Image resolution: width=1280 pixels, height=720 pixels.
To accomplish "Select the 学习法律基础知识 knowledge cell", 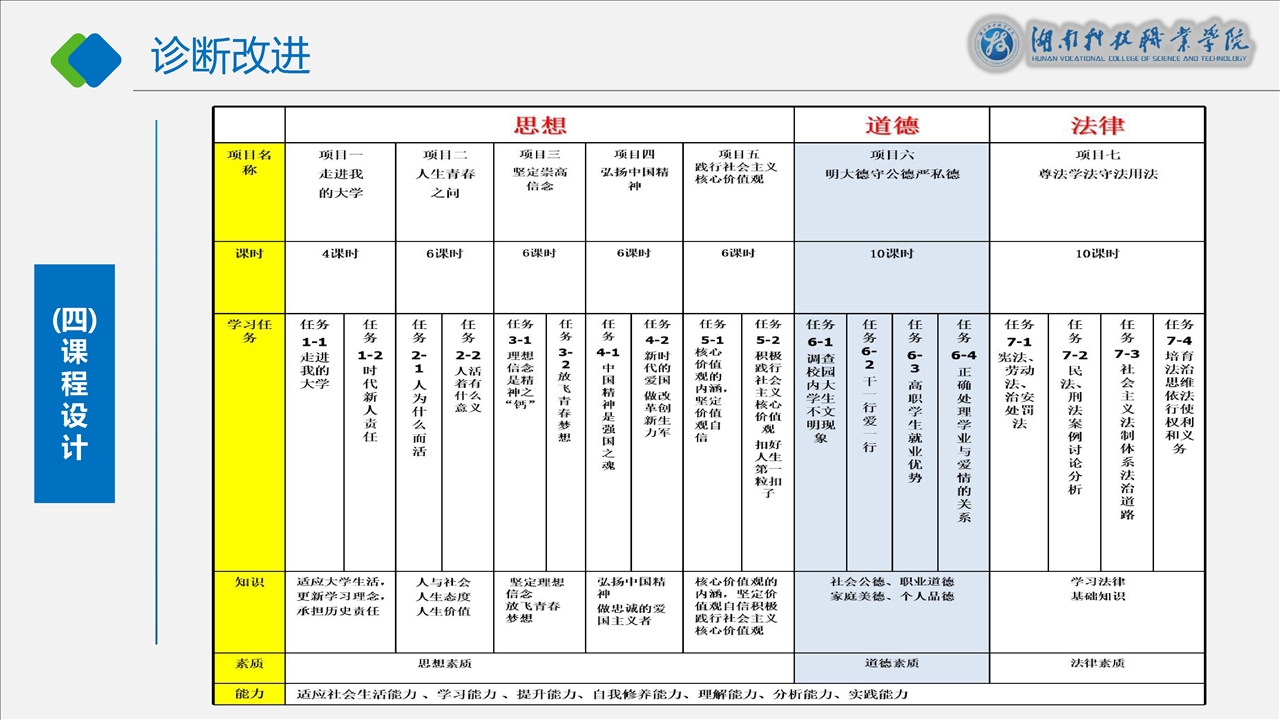I will pyautogui.click(x=1097, y=589).
